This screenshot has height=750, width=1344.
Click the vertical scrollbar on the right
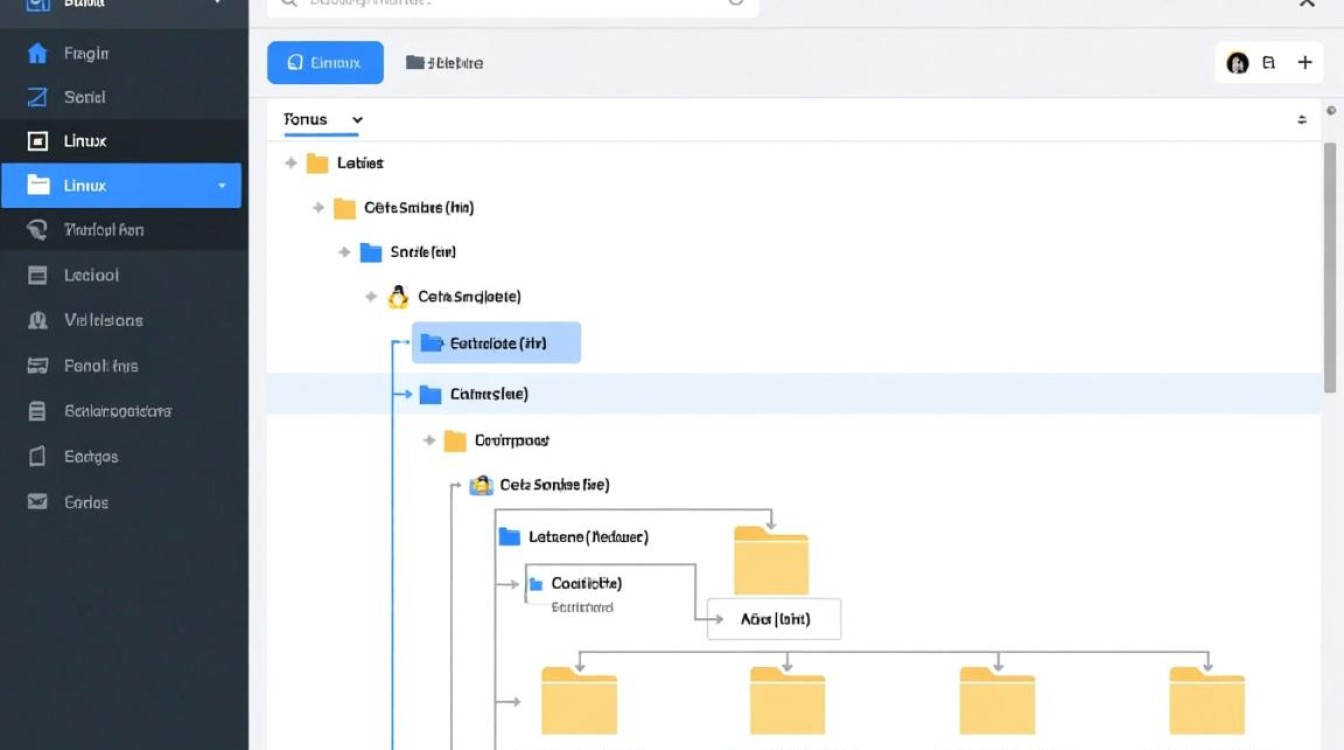[x=1330, y=267]
